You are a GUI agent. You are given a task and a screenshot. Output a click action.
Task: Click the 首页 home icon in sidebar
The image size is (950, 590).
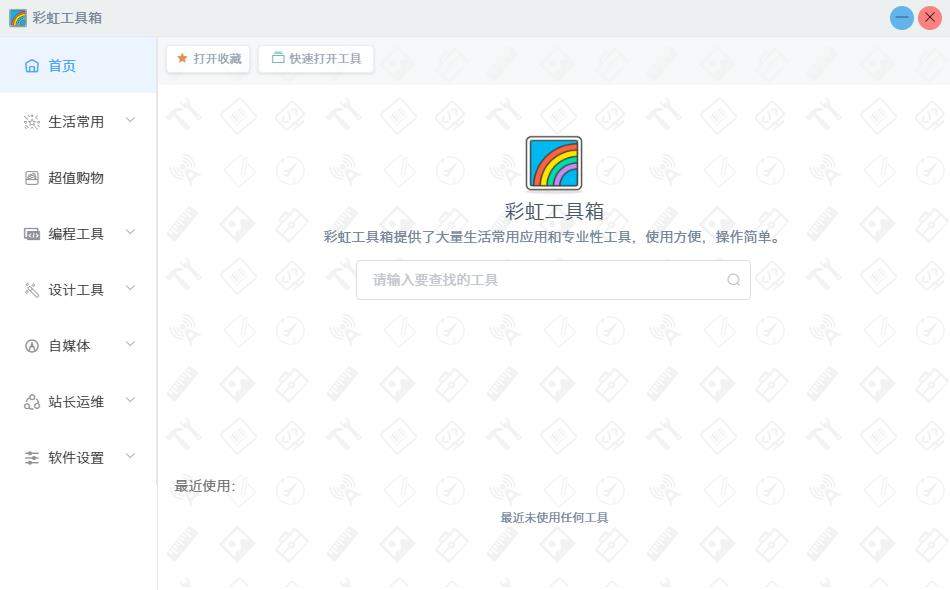tap(31, 65)
